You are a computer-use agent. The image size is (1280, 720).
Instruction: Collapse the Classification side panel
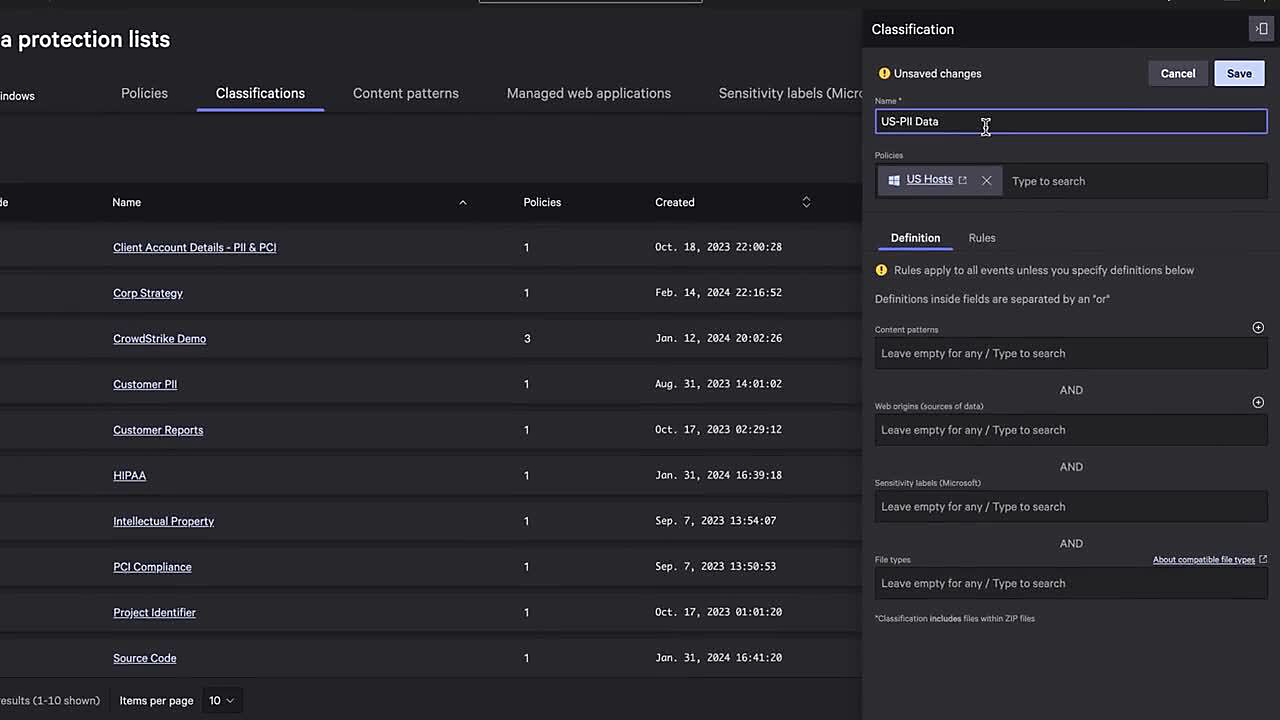tap(1261, 29)
